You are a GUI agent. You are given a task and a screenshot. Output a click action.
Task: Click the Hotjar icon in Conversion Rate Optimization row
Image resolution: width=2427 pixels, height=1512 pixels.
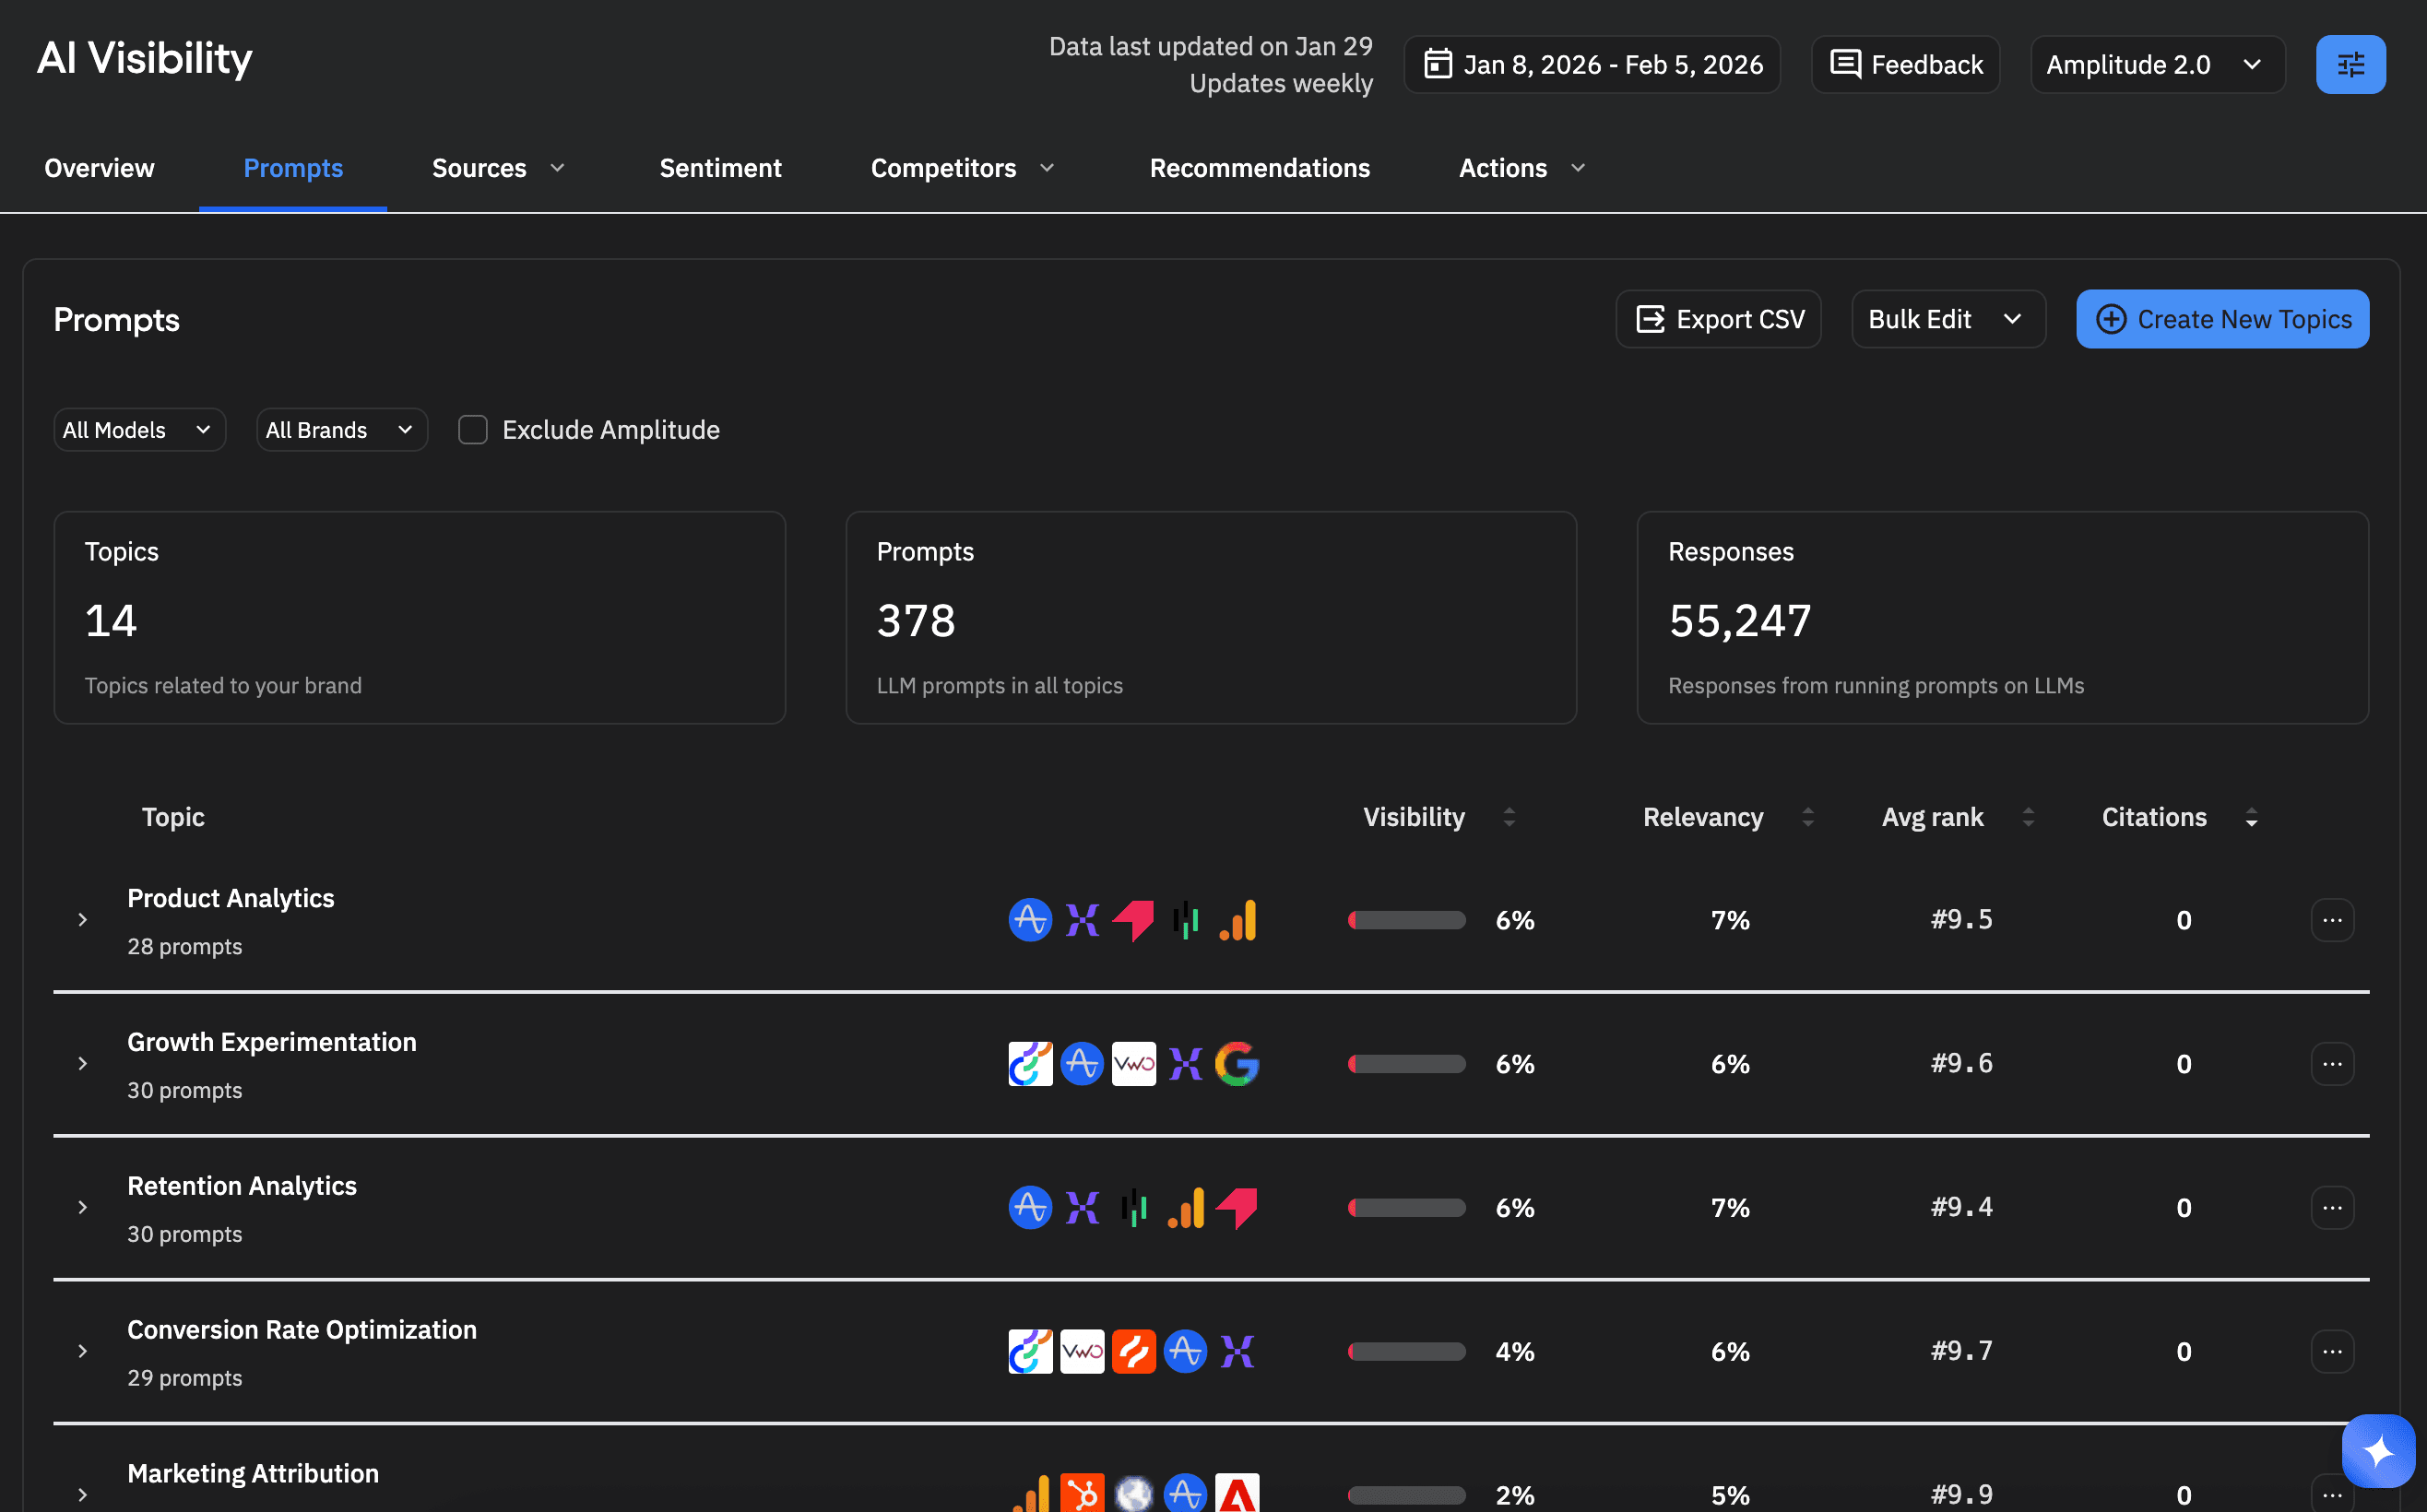(x=1133, y=1351)
